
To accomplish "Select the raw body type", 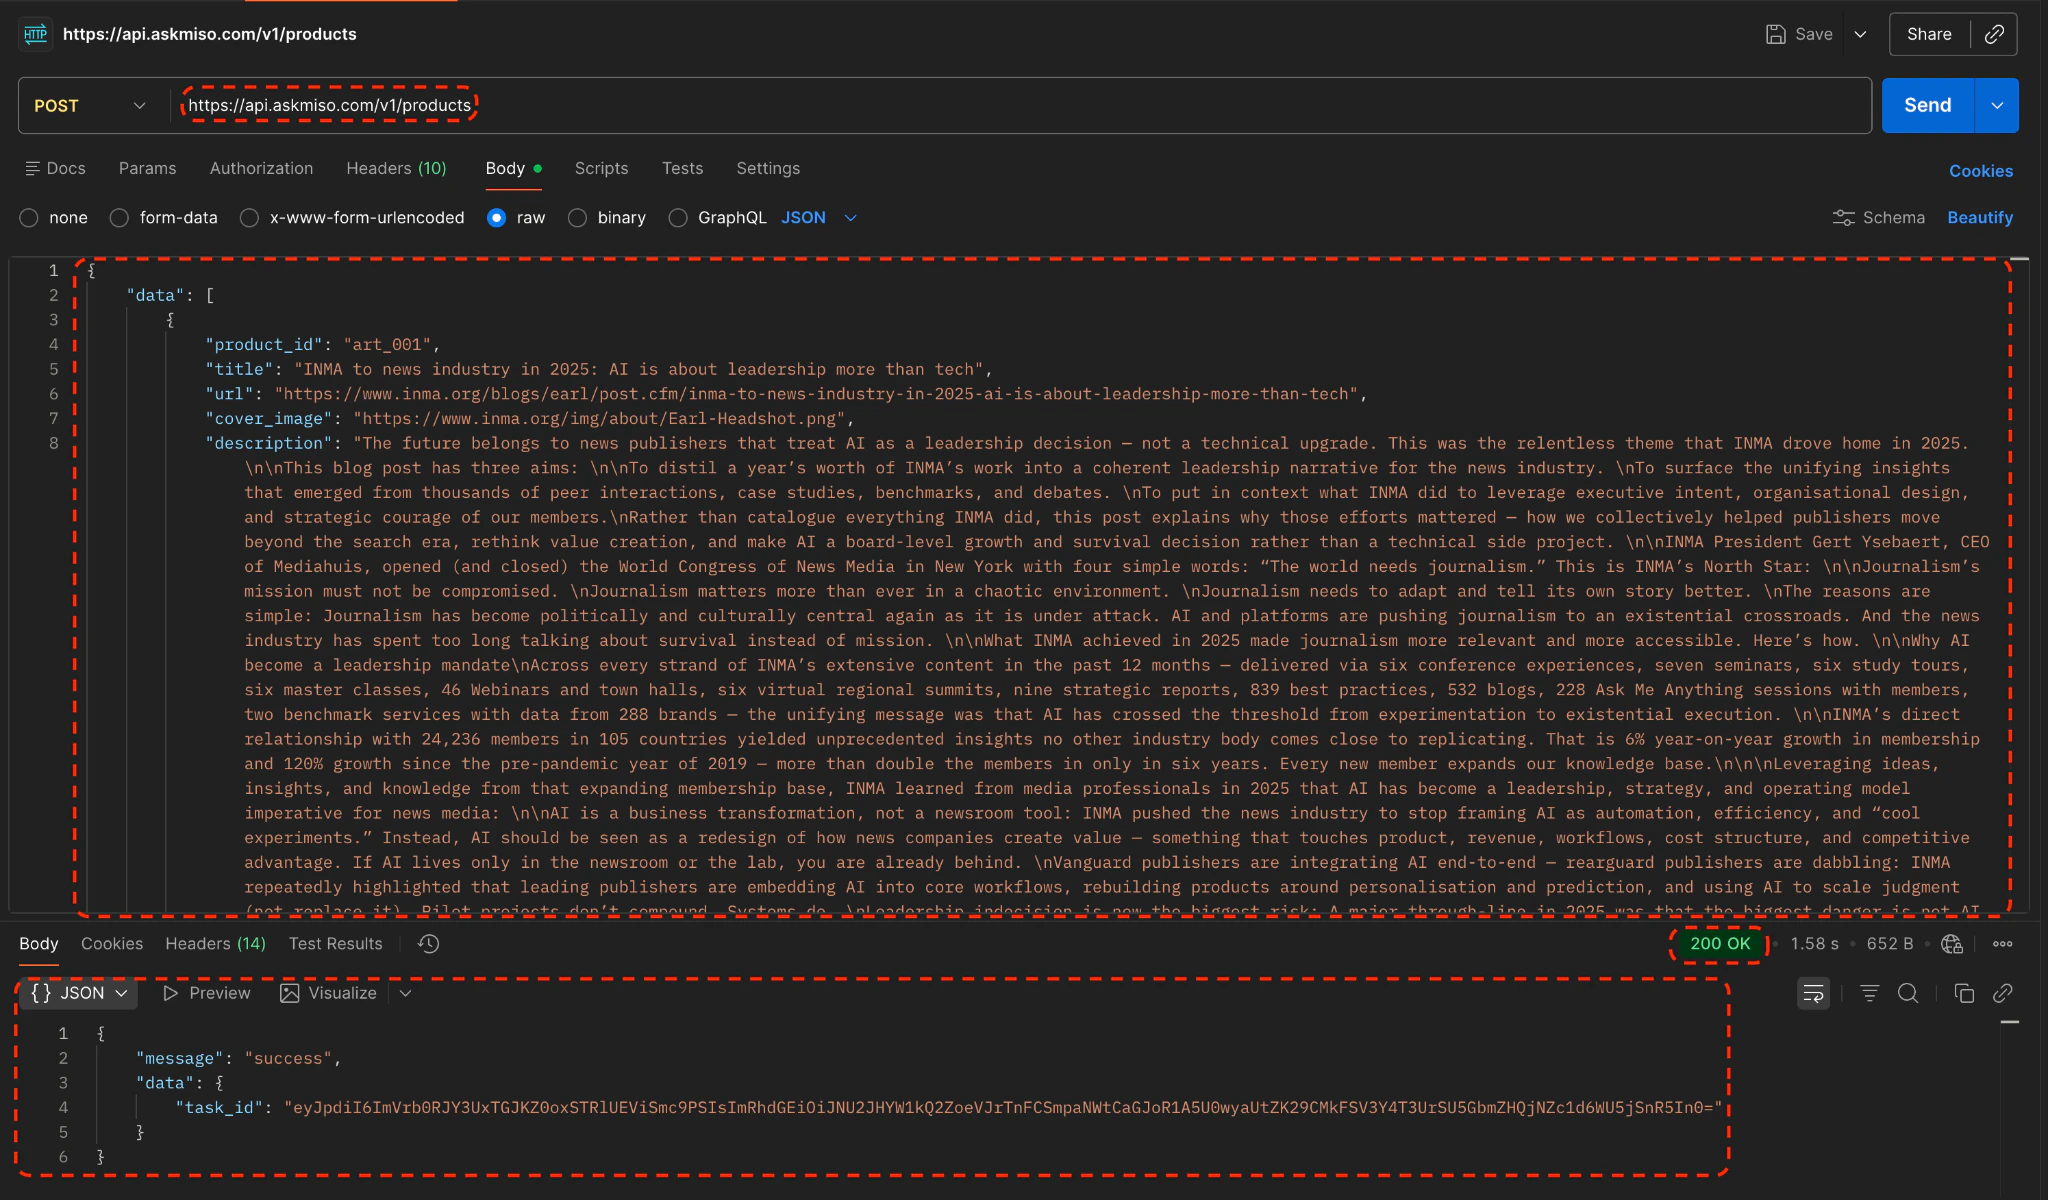I will click(498, 217).
